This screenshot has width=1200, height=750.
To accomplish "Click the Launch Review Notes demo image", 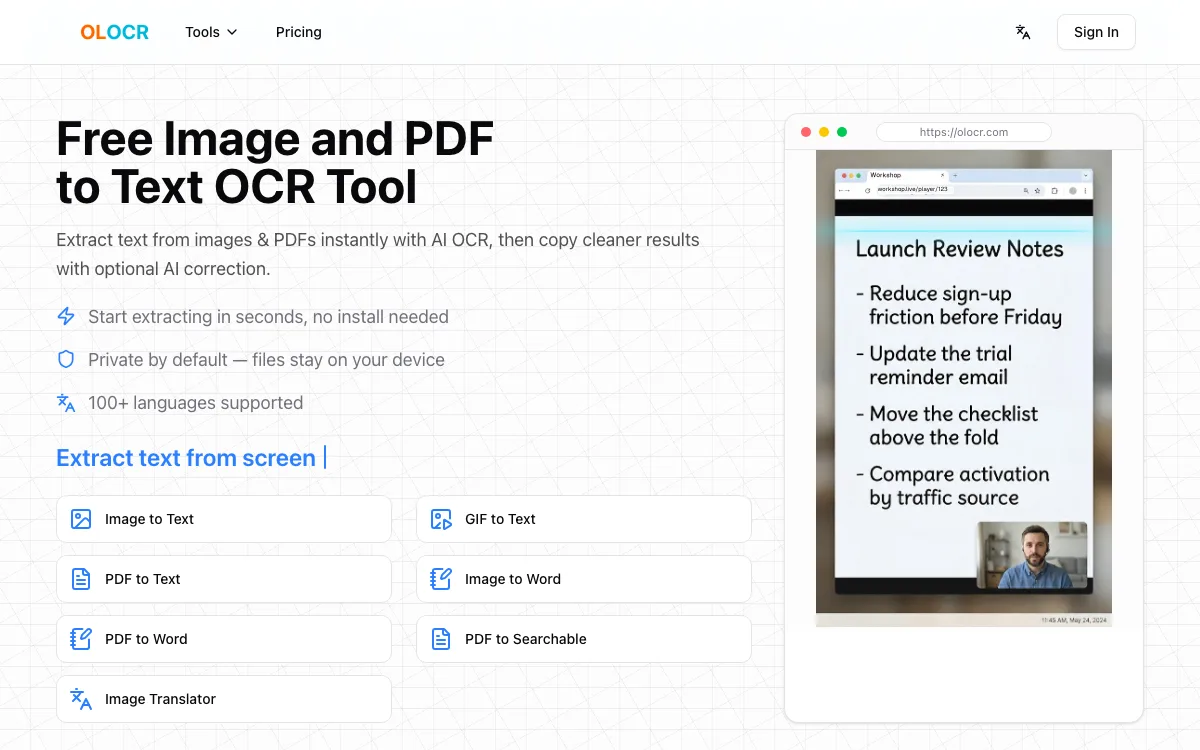I will click(964, 388).
